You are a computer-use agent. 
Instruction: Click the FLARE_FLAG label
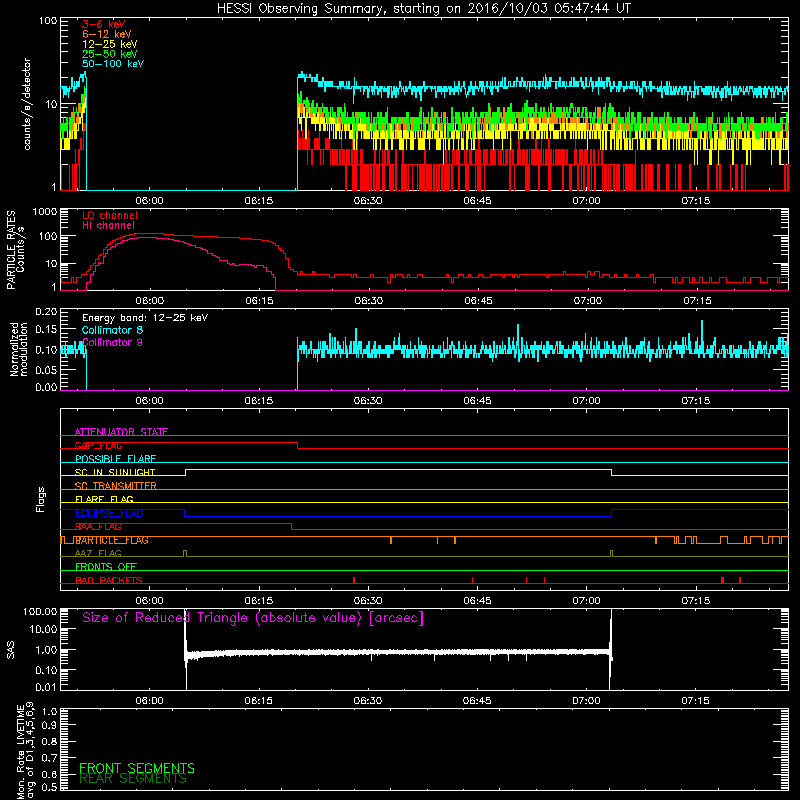104,499
